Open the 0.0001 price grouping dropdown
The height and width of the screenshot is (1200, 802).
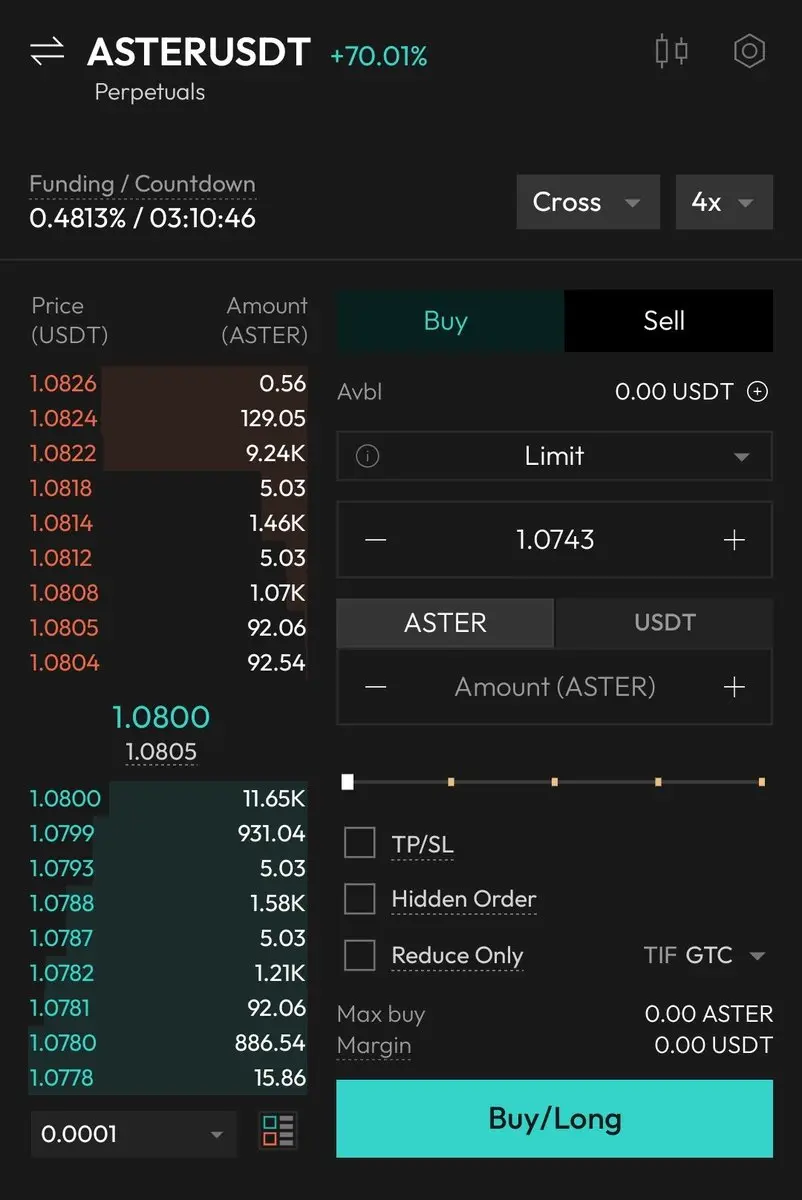[133, 1134]
